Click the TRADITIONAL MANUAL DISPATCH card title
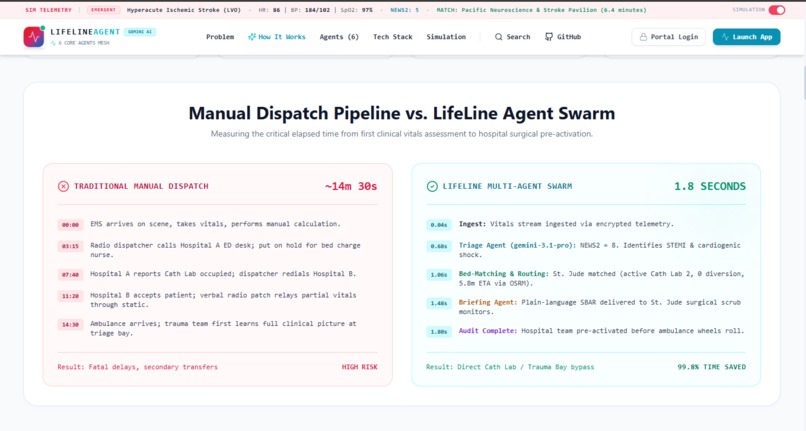 [x=141, y=186]
